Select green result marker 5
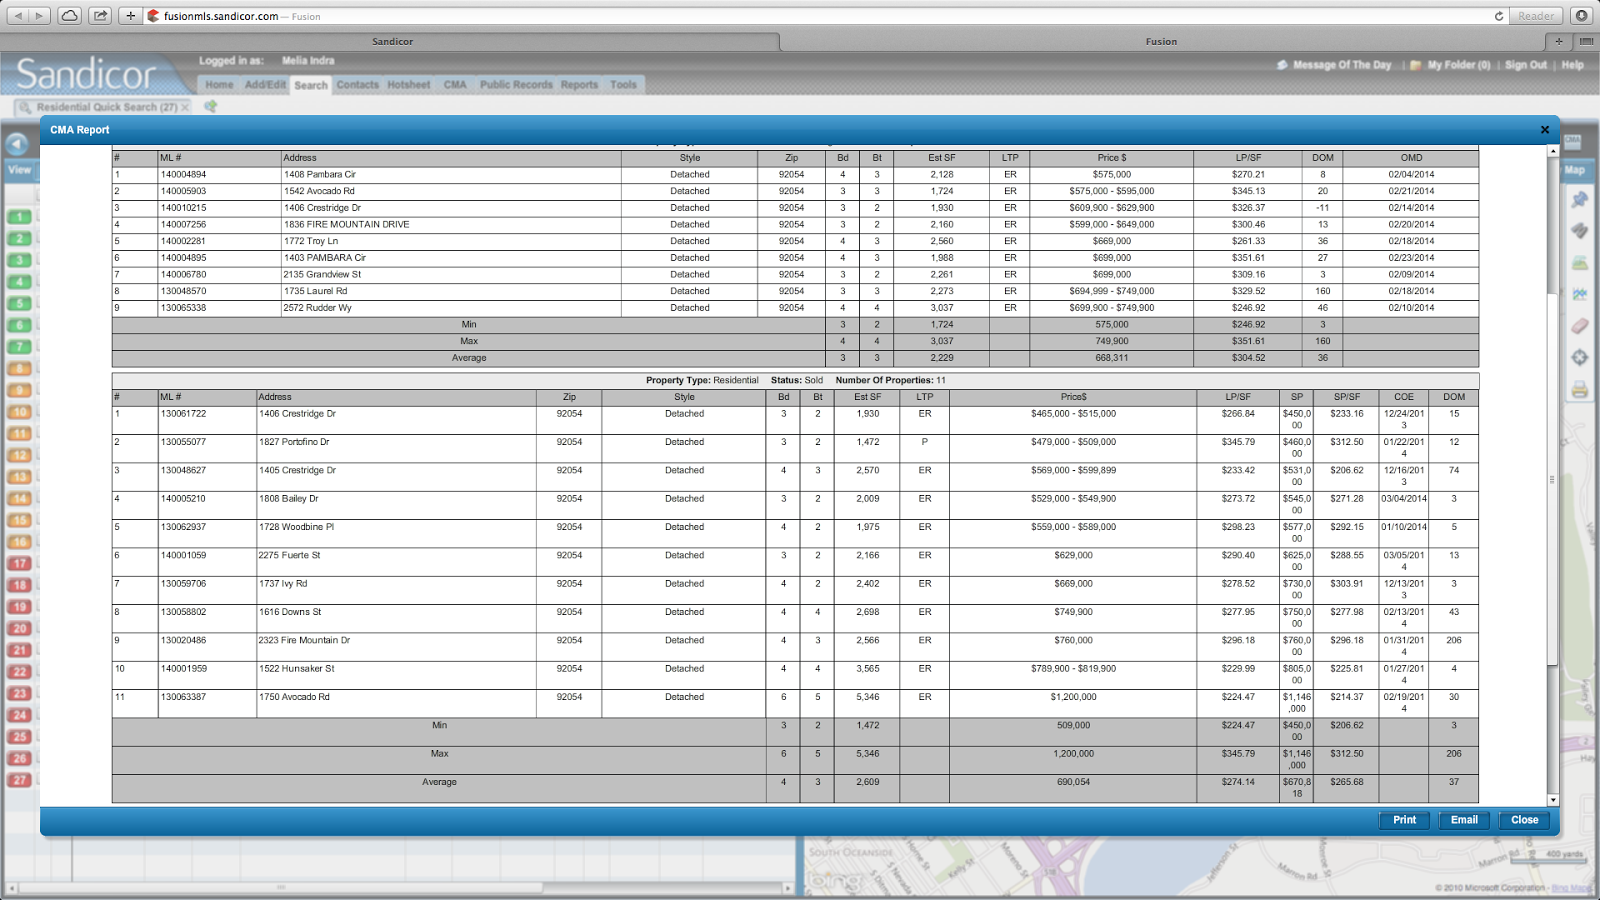 (x=19, y=304)
